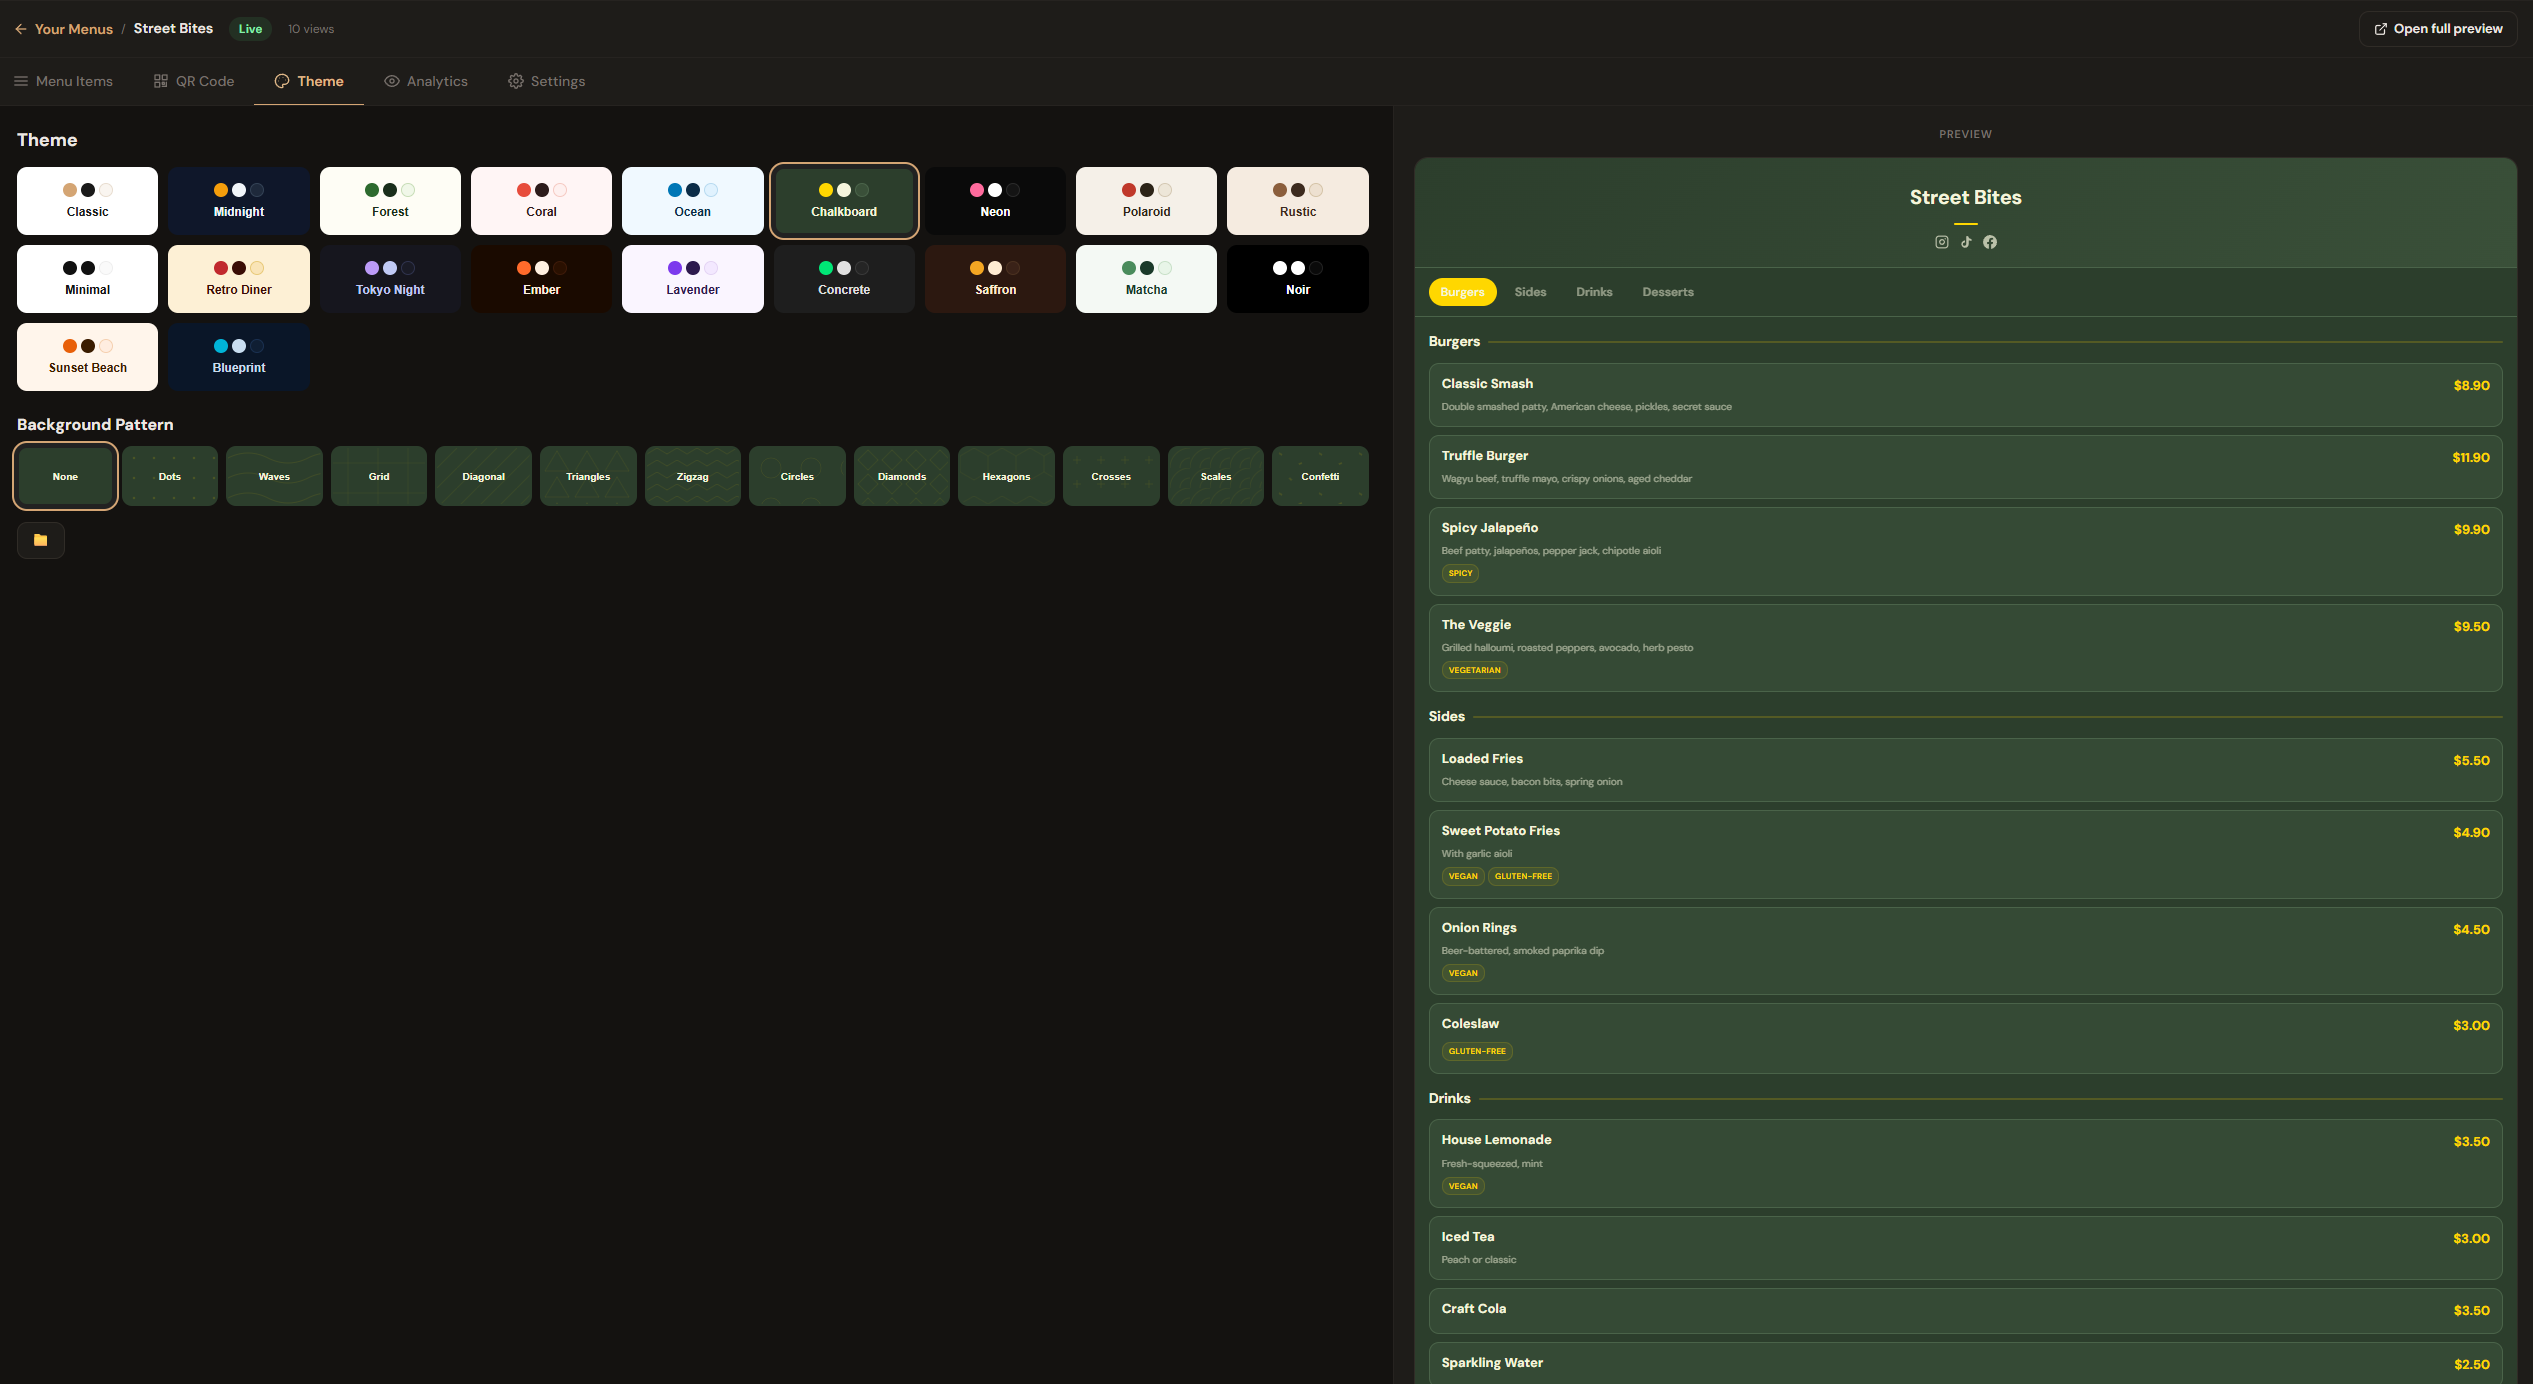2533x1384 pixels.
Task: Apply the Diamonds background pattern
Action: click(902, 476)
